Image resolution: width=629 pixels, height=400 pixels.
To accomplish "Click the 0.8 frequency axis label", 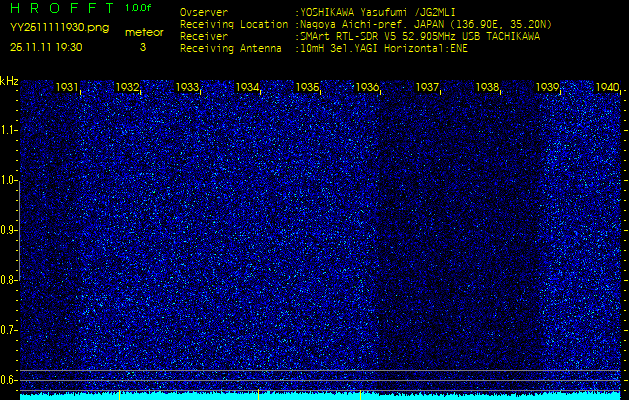I will [x=8, y=280].
